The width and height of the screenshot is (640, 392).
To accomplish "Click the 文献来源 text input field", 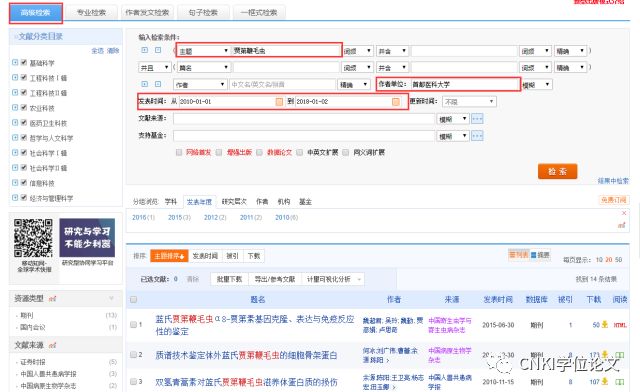I will pos(304,119).
